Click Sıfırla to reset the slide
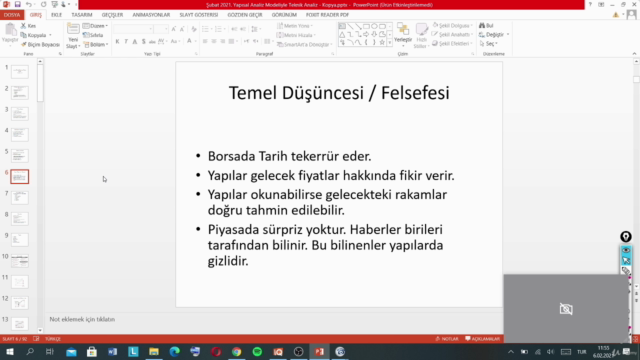 93,35
